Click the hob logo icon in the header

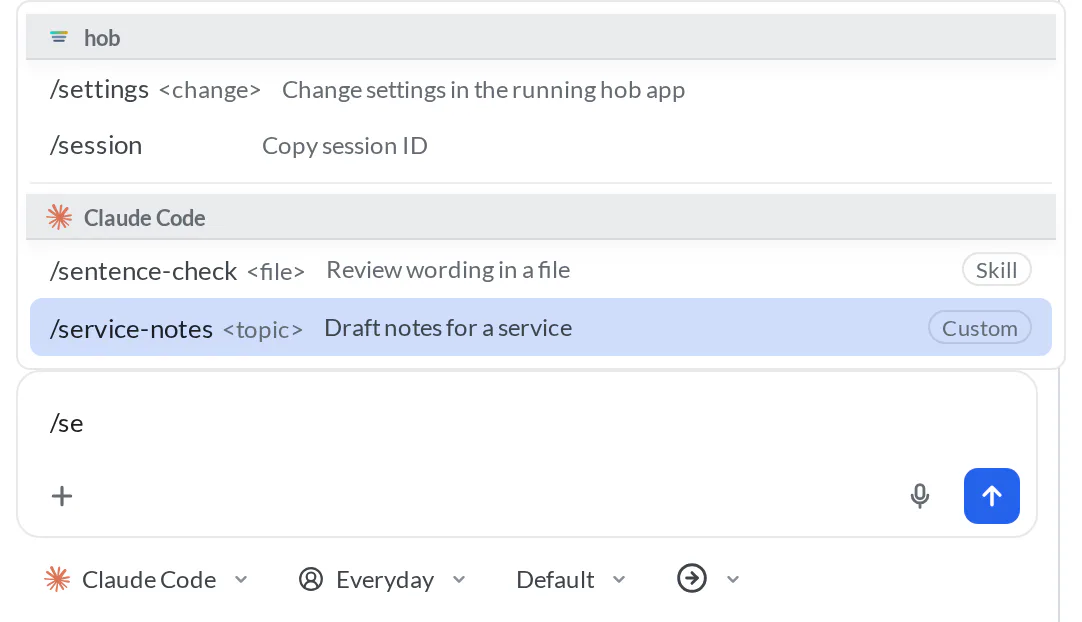59,37
